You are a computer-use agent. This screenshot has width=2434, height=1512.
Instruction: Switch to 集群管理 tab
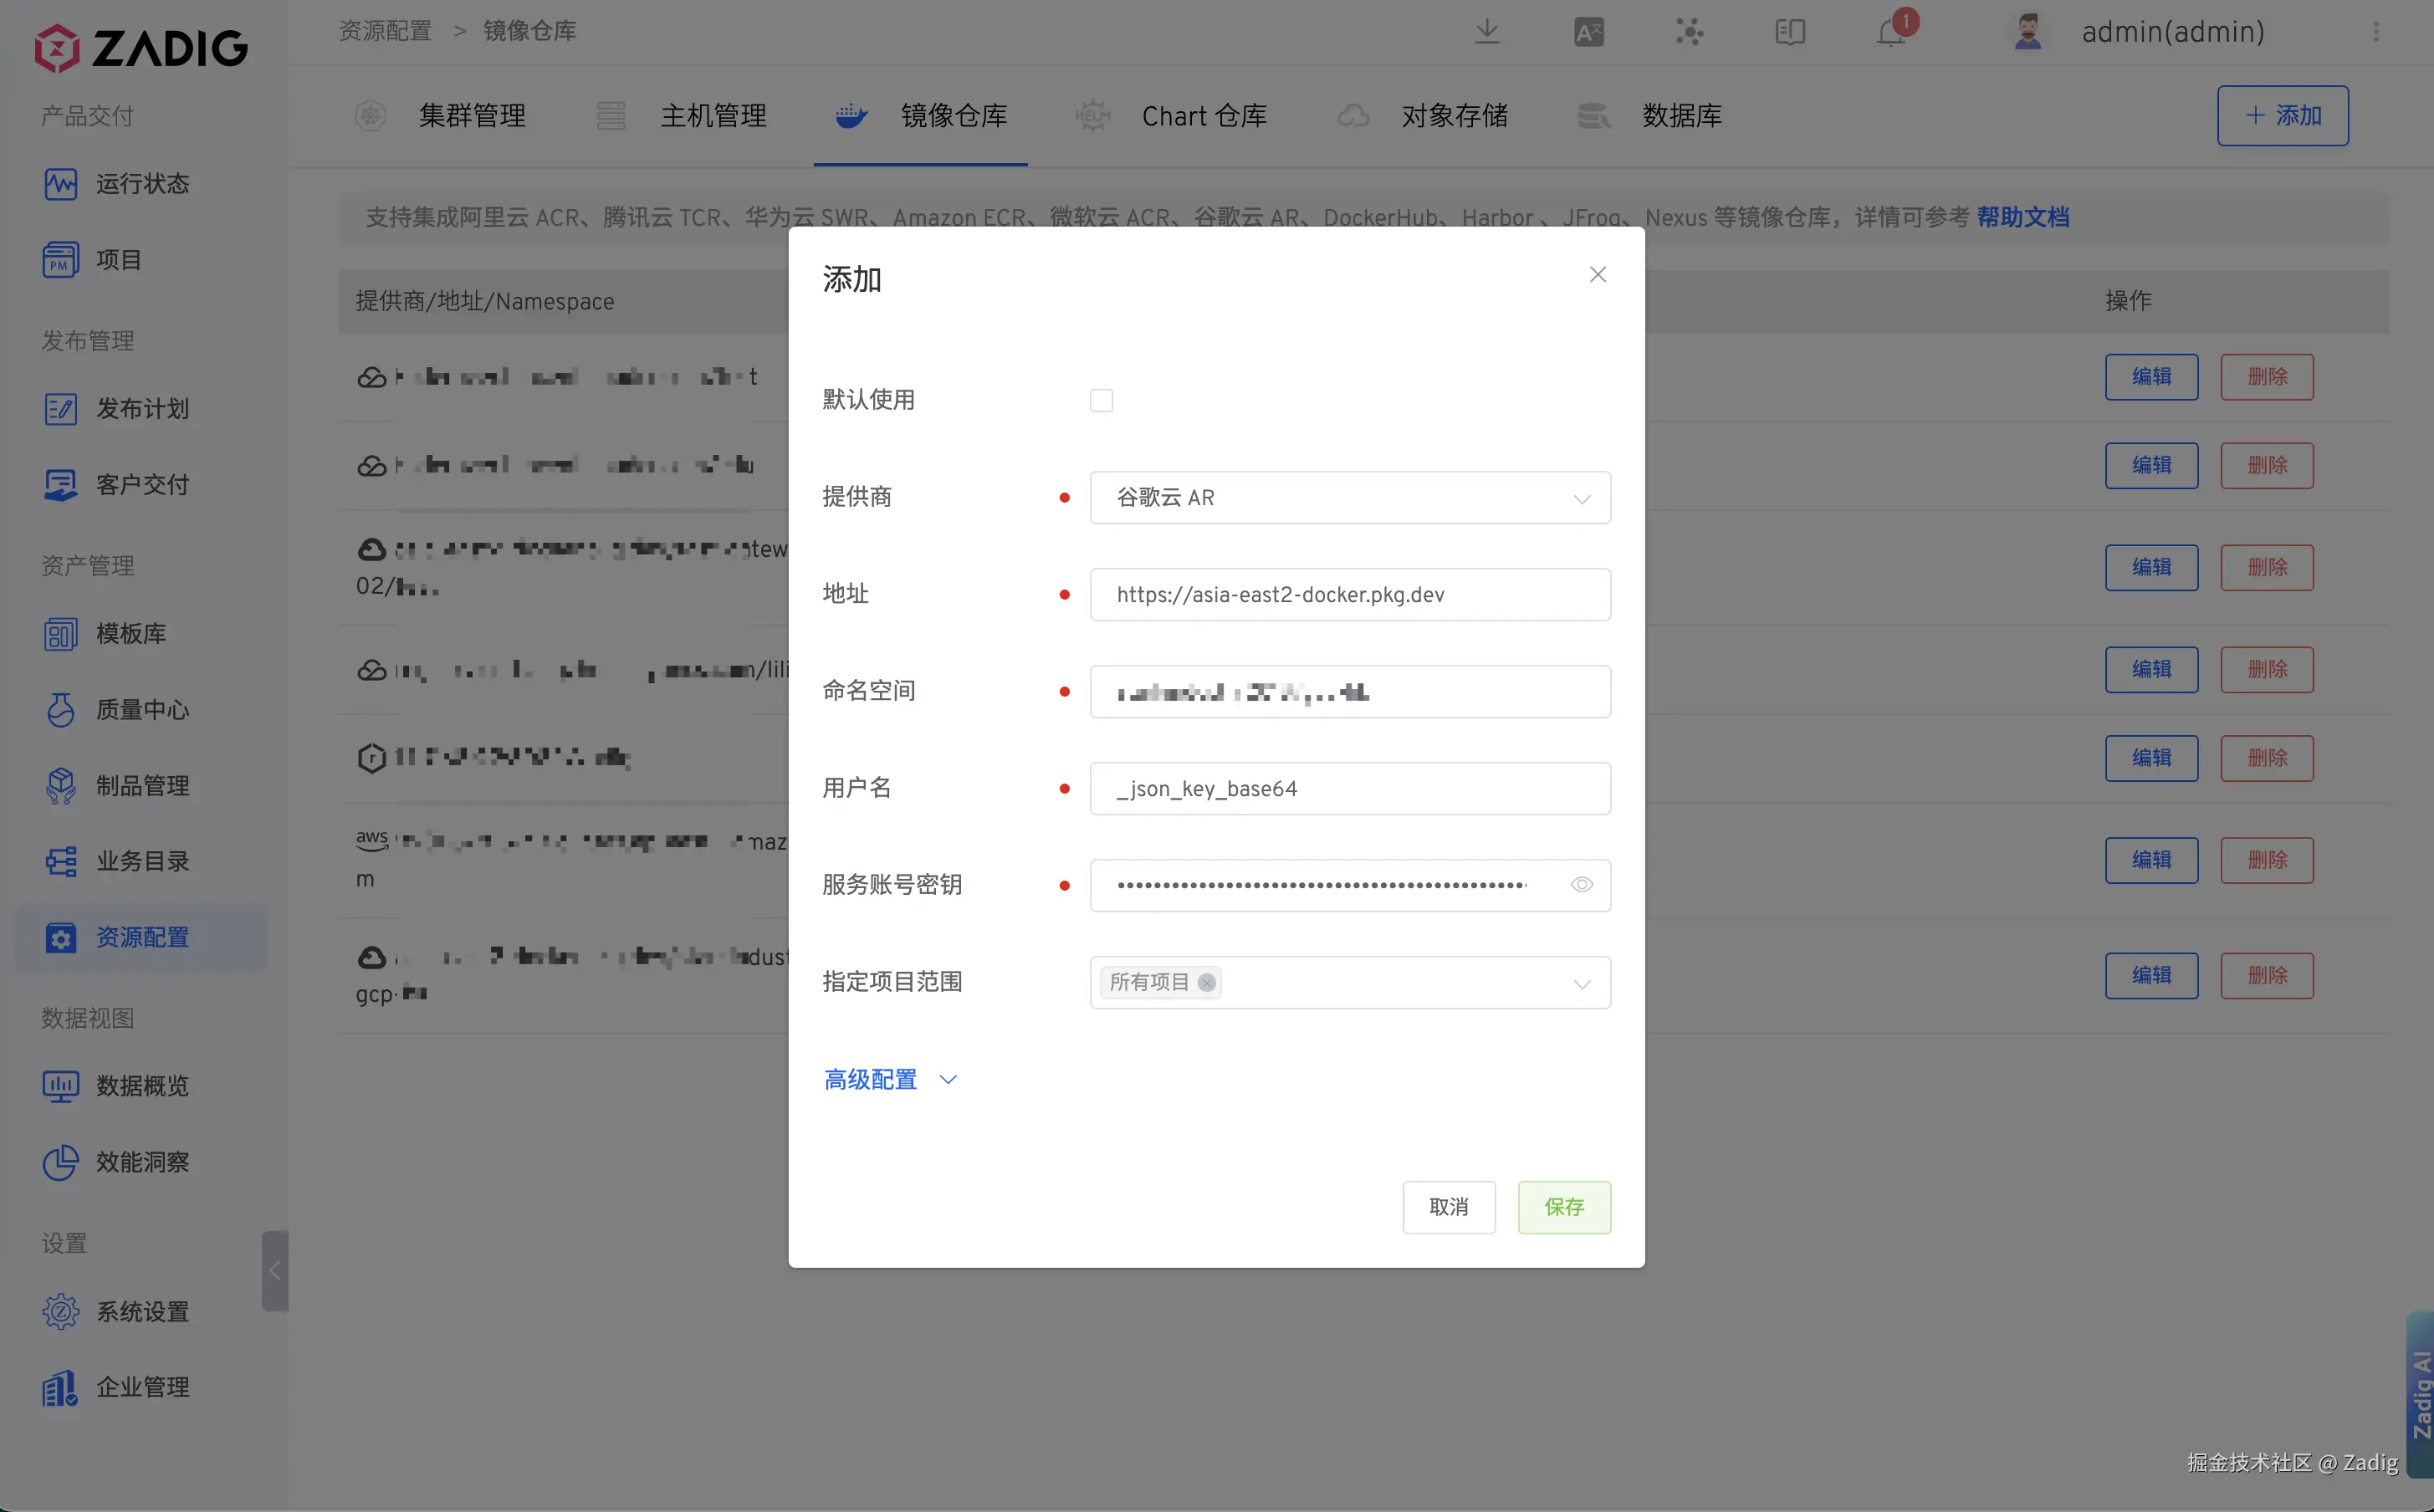pyautogui.click(x=471, y=116)
